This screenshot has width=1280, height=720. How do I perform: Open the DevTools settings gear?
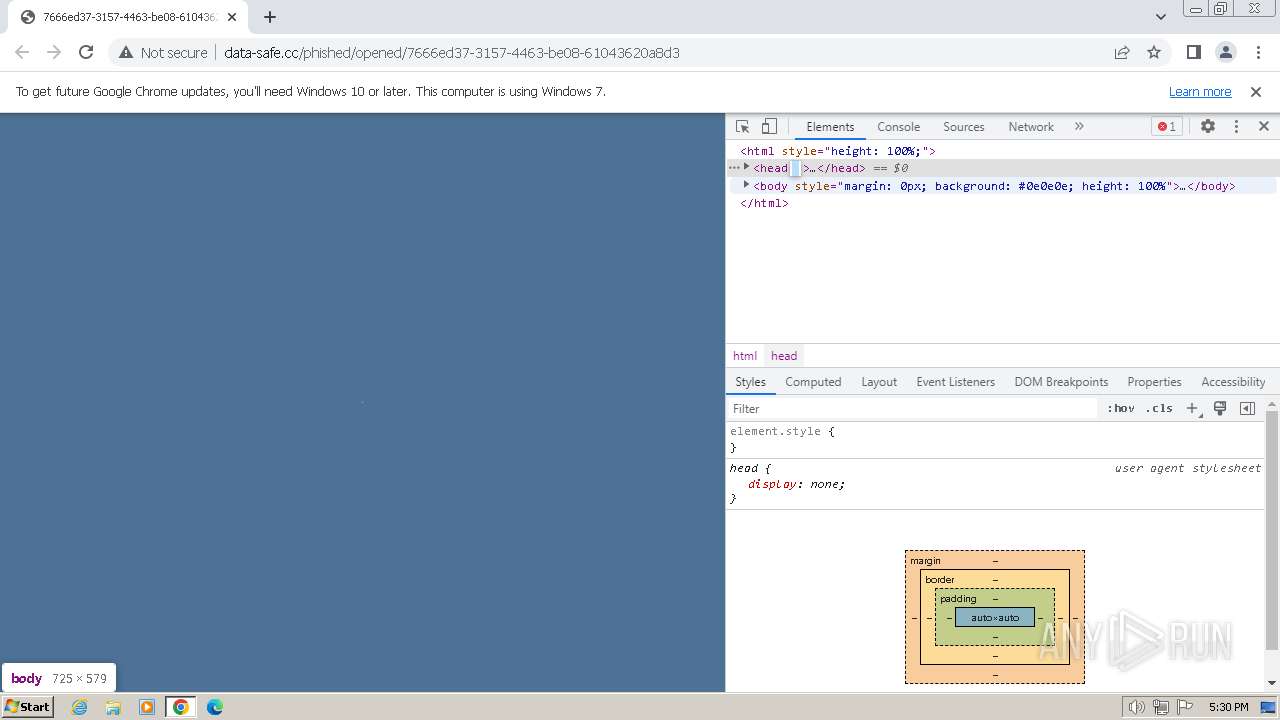1208,127
